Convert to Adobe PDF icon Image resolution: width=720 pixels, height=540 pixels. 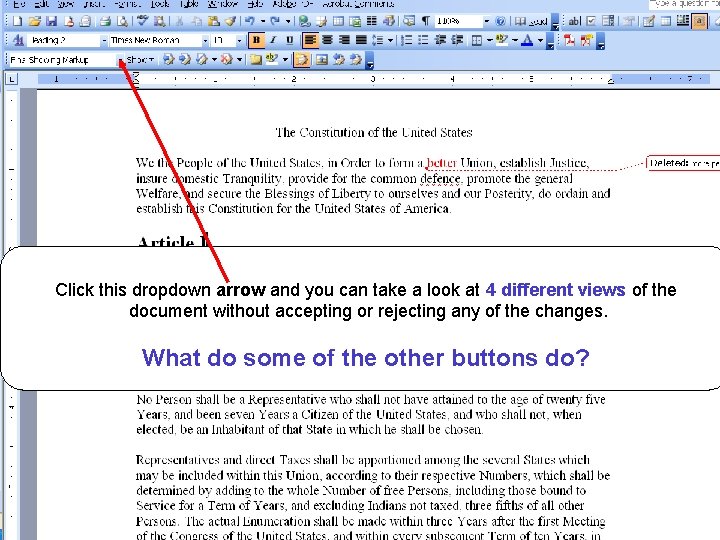click(569, 40)
